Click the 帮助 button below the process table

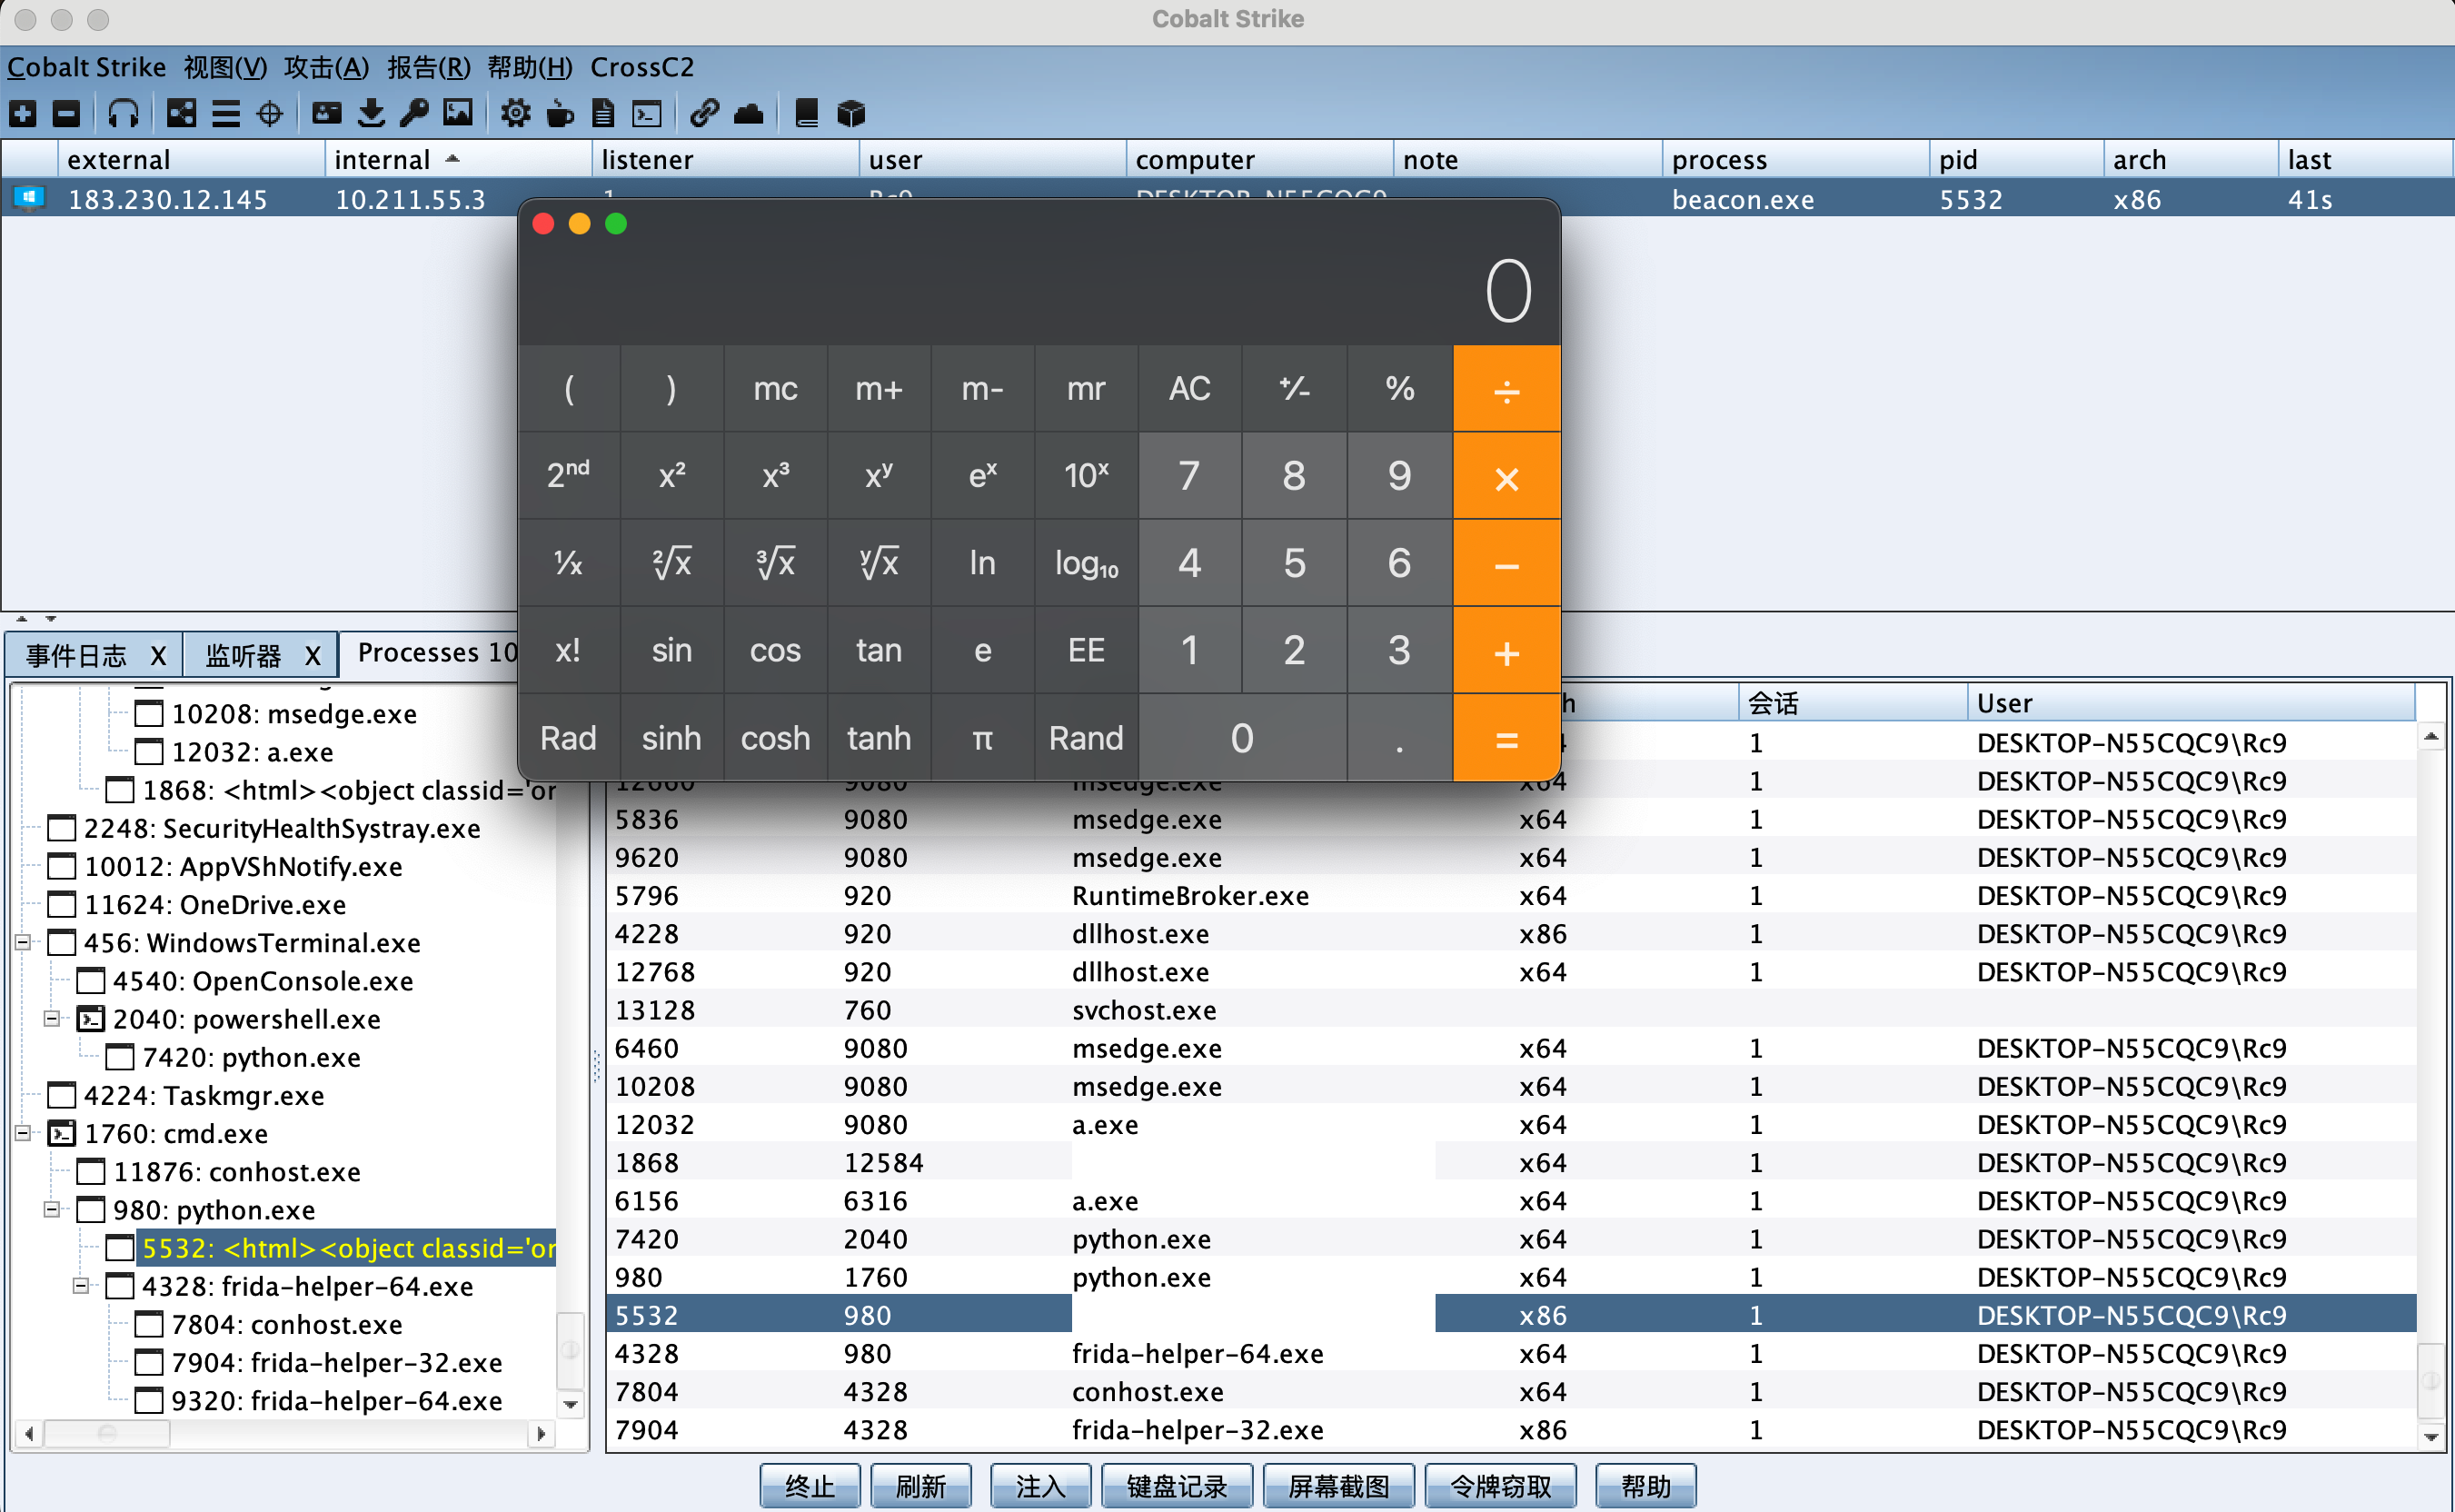(x=1646, y=1486)
